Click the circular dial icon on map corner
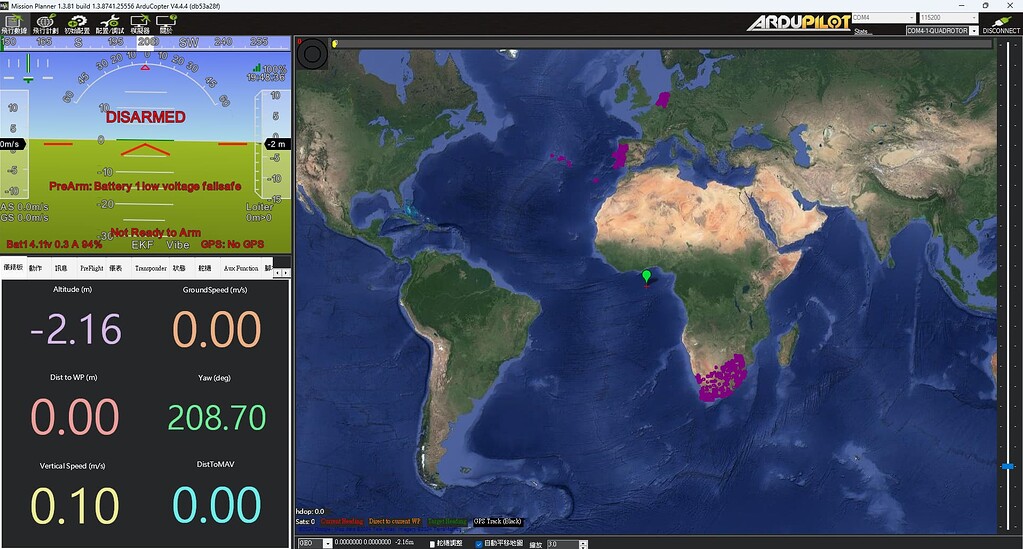1023x549 pixels. 313,52
